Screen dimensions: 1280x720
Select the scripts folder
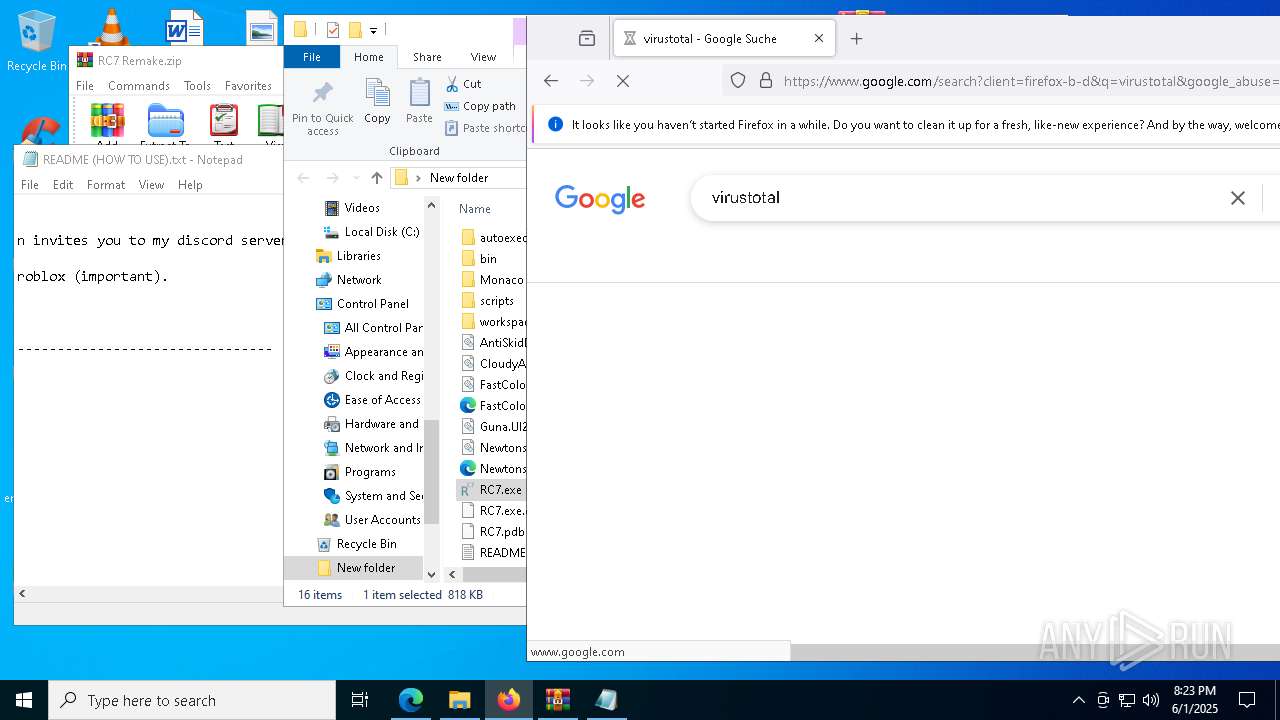point(497,301)
